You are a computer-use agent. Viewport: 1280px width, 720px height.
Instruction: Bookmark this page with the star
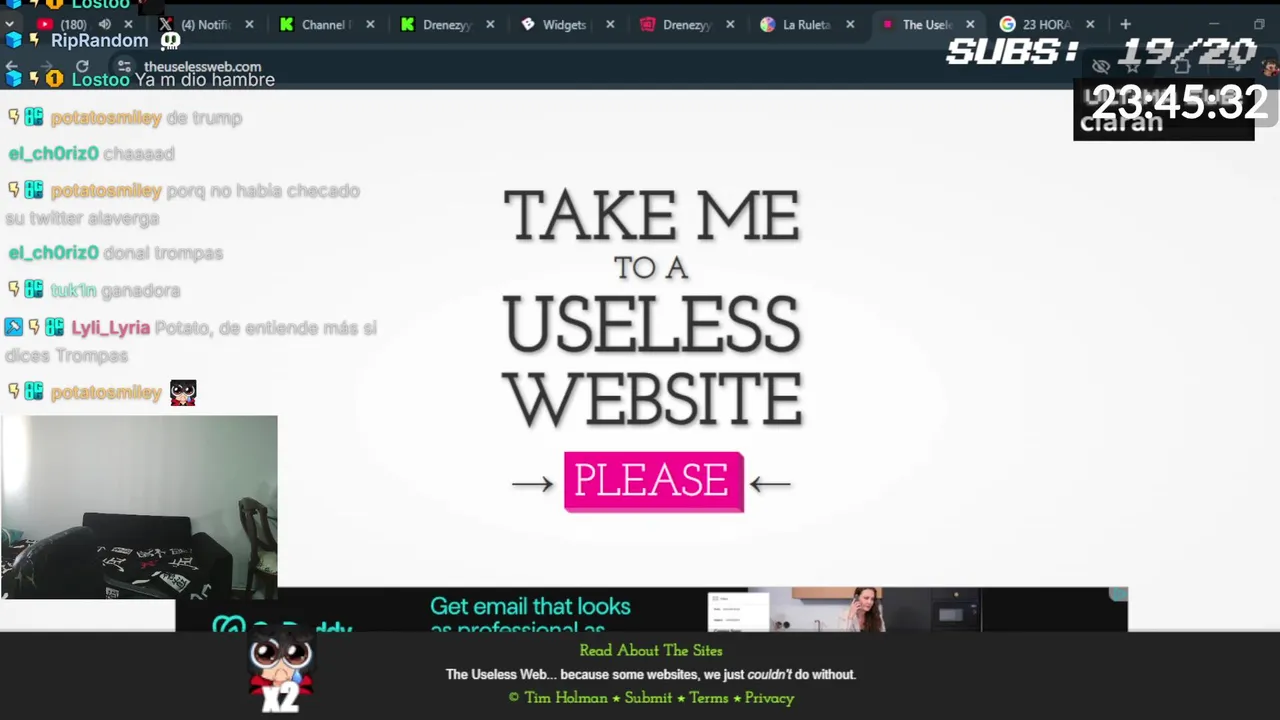1132,67
